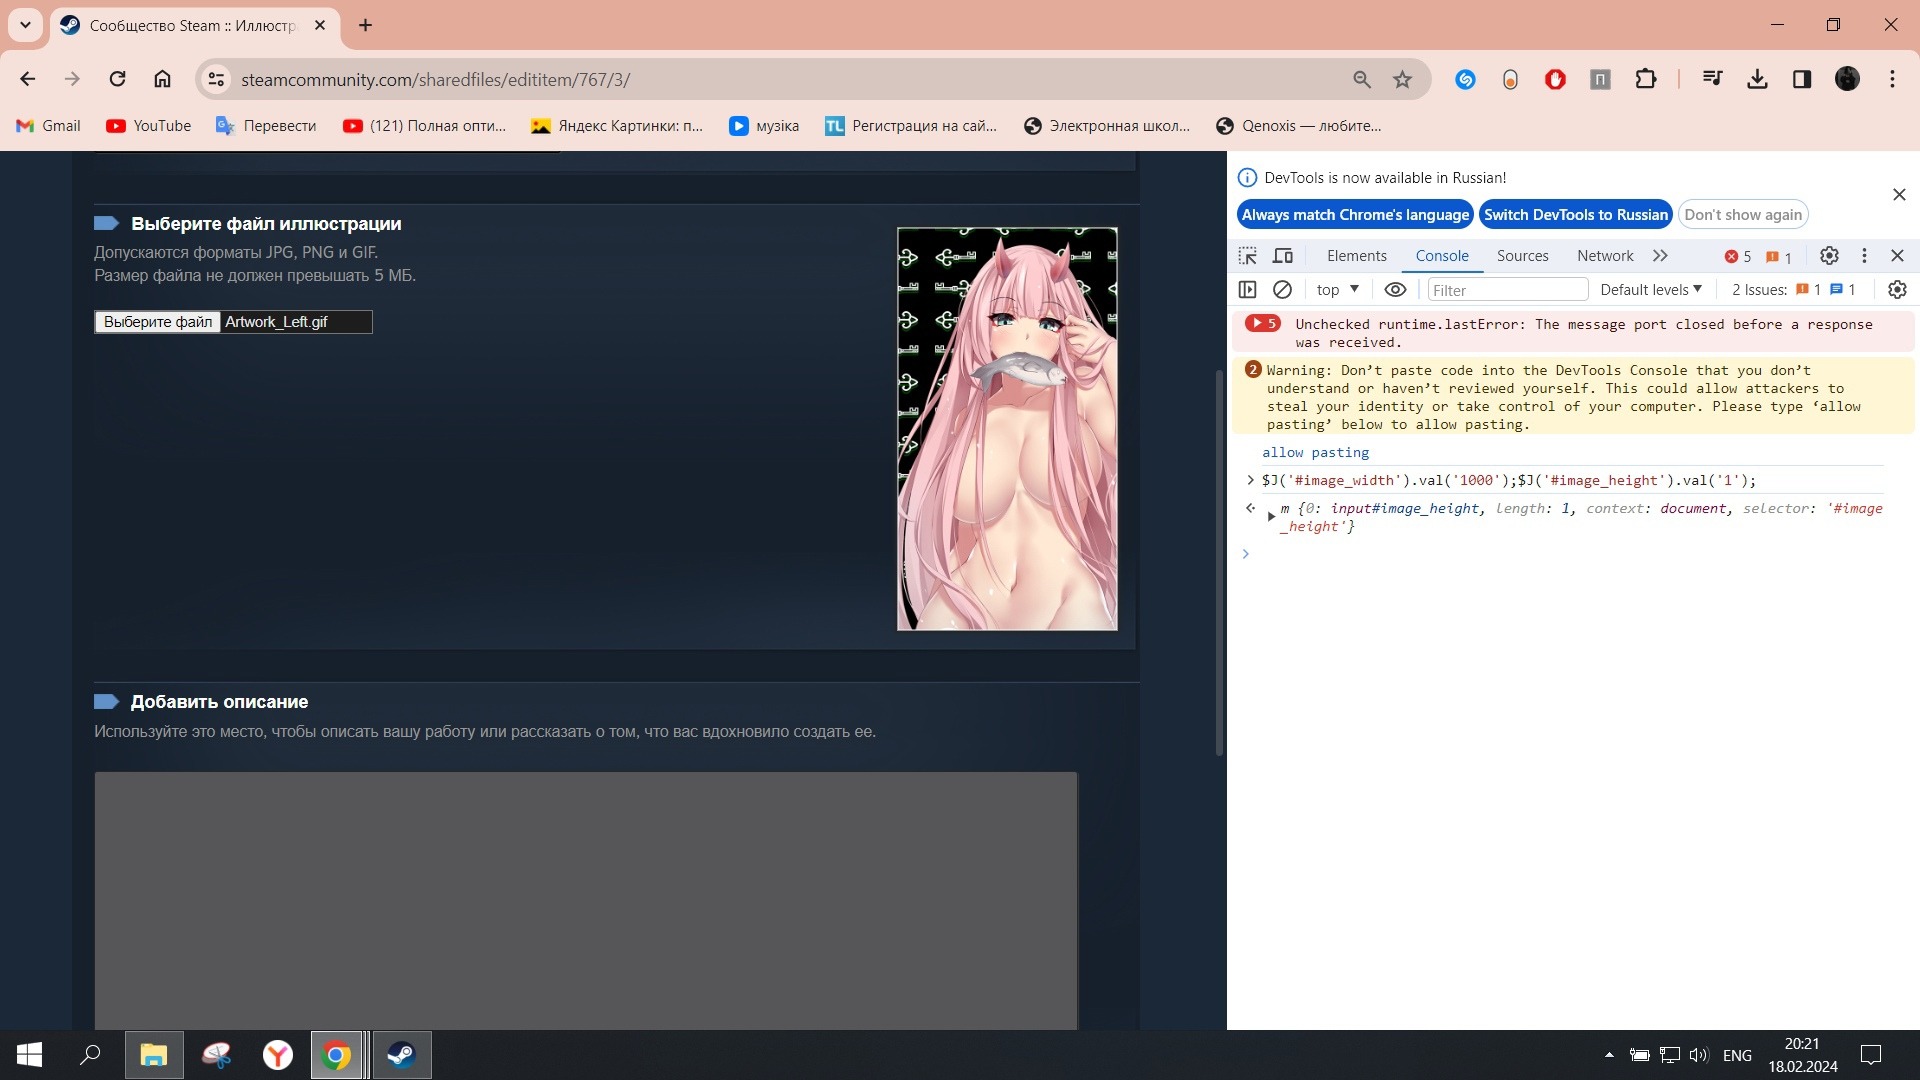Click the console Filter input field
This screenshot has width=1920, height=1080.
point(1506,290)
